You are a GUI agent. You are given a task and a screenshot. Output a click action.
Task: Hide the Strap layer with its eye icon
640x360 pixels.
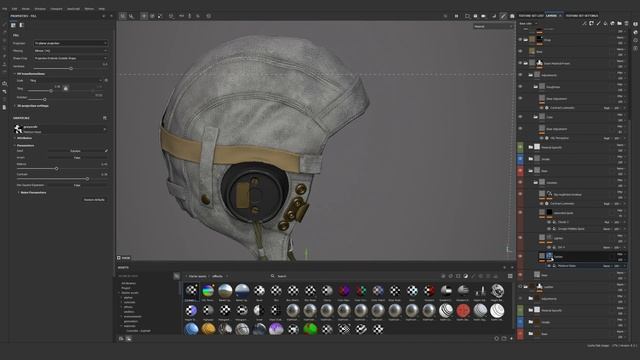pyautogui.click(x=520, y=40)
